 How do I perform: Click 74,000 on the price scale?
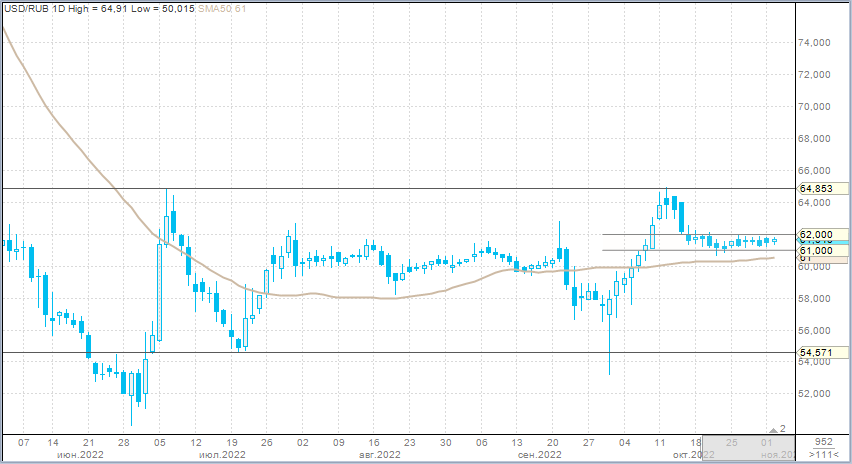(x=817, y=43)
